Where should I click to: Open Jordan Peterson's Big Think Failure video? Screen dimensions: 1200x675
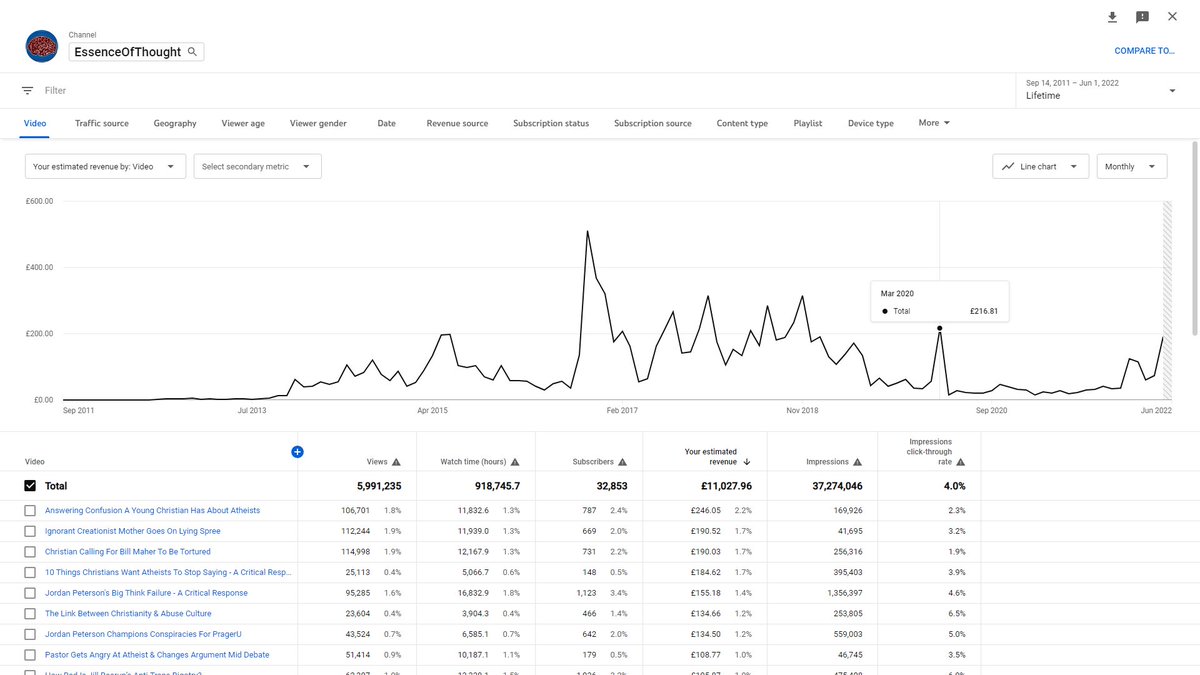pos(146,593)
